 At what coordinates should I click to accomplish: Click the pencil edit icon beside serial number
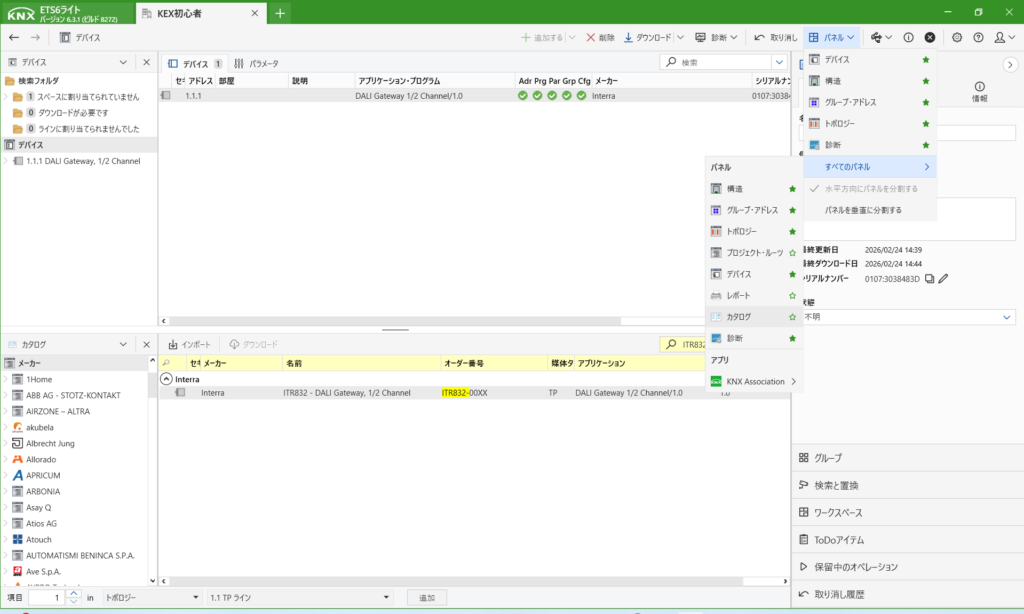943,279
